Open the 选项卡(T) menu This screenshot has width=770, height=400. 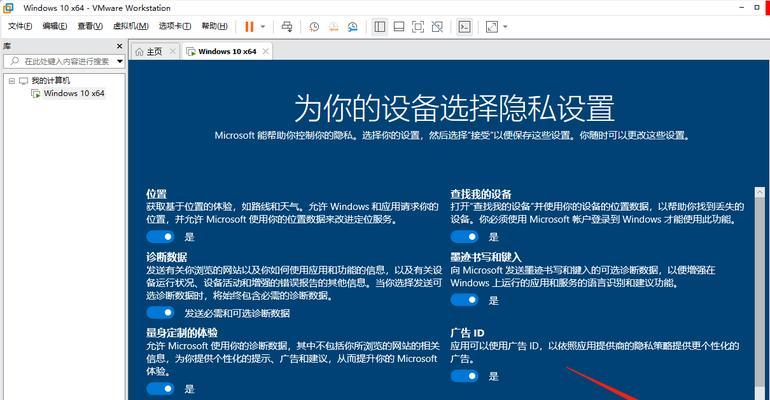click(x=175, y=26)
